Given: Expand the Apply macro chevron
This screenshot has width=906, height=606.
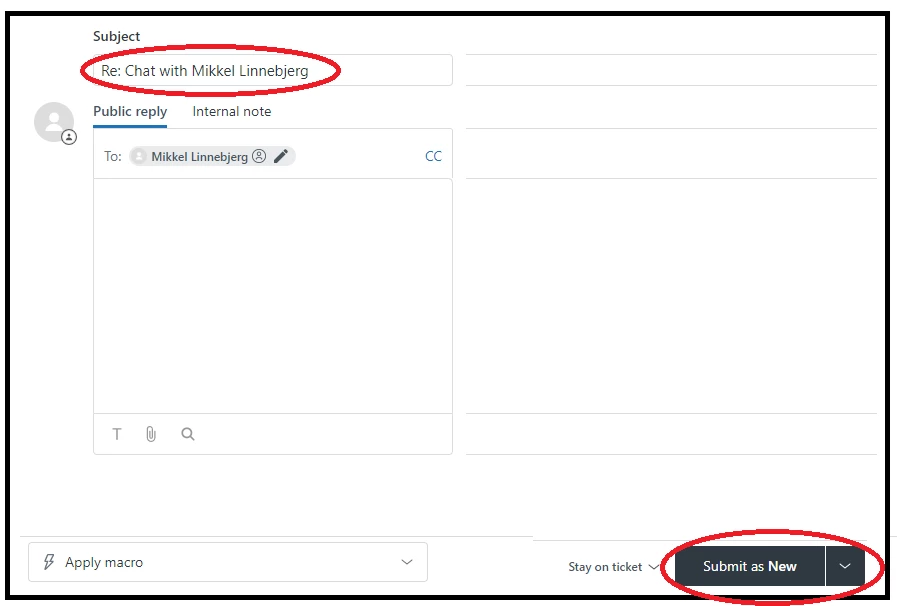Looking at the screenshot, I should coord(407,562).
